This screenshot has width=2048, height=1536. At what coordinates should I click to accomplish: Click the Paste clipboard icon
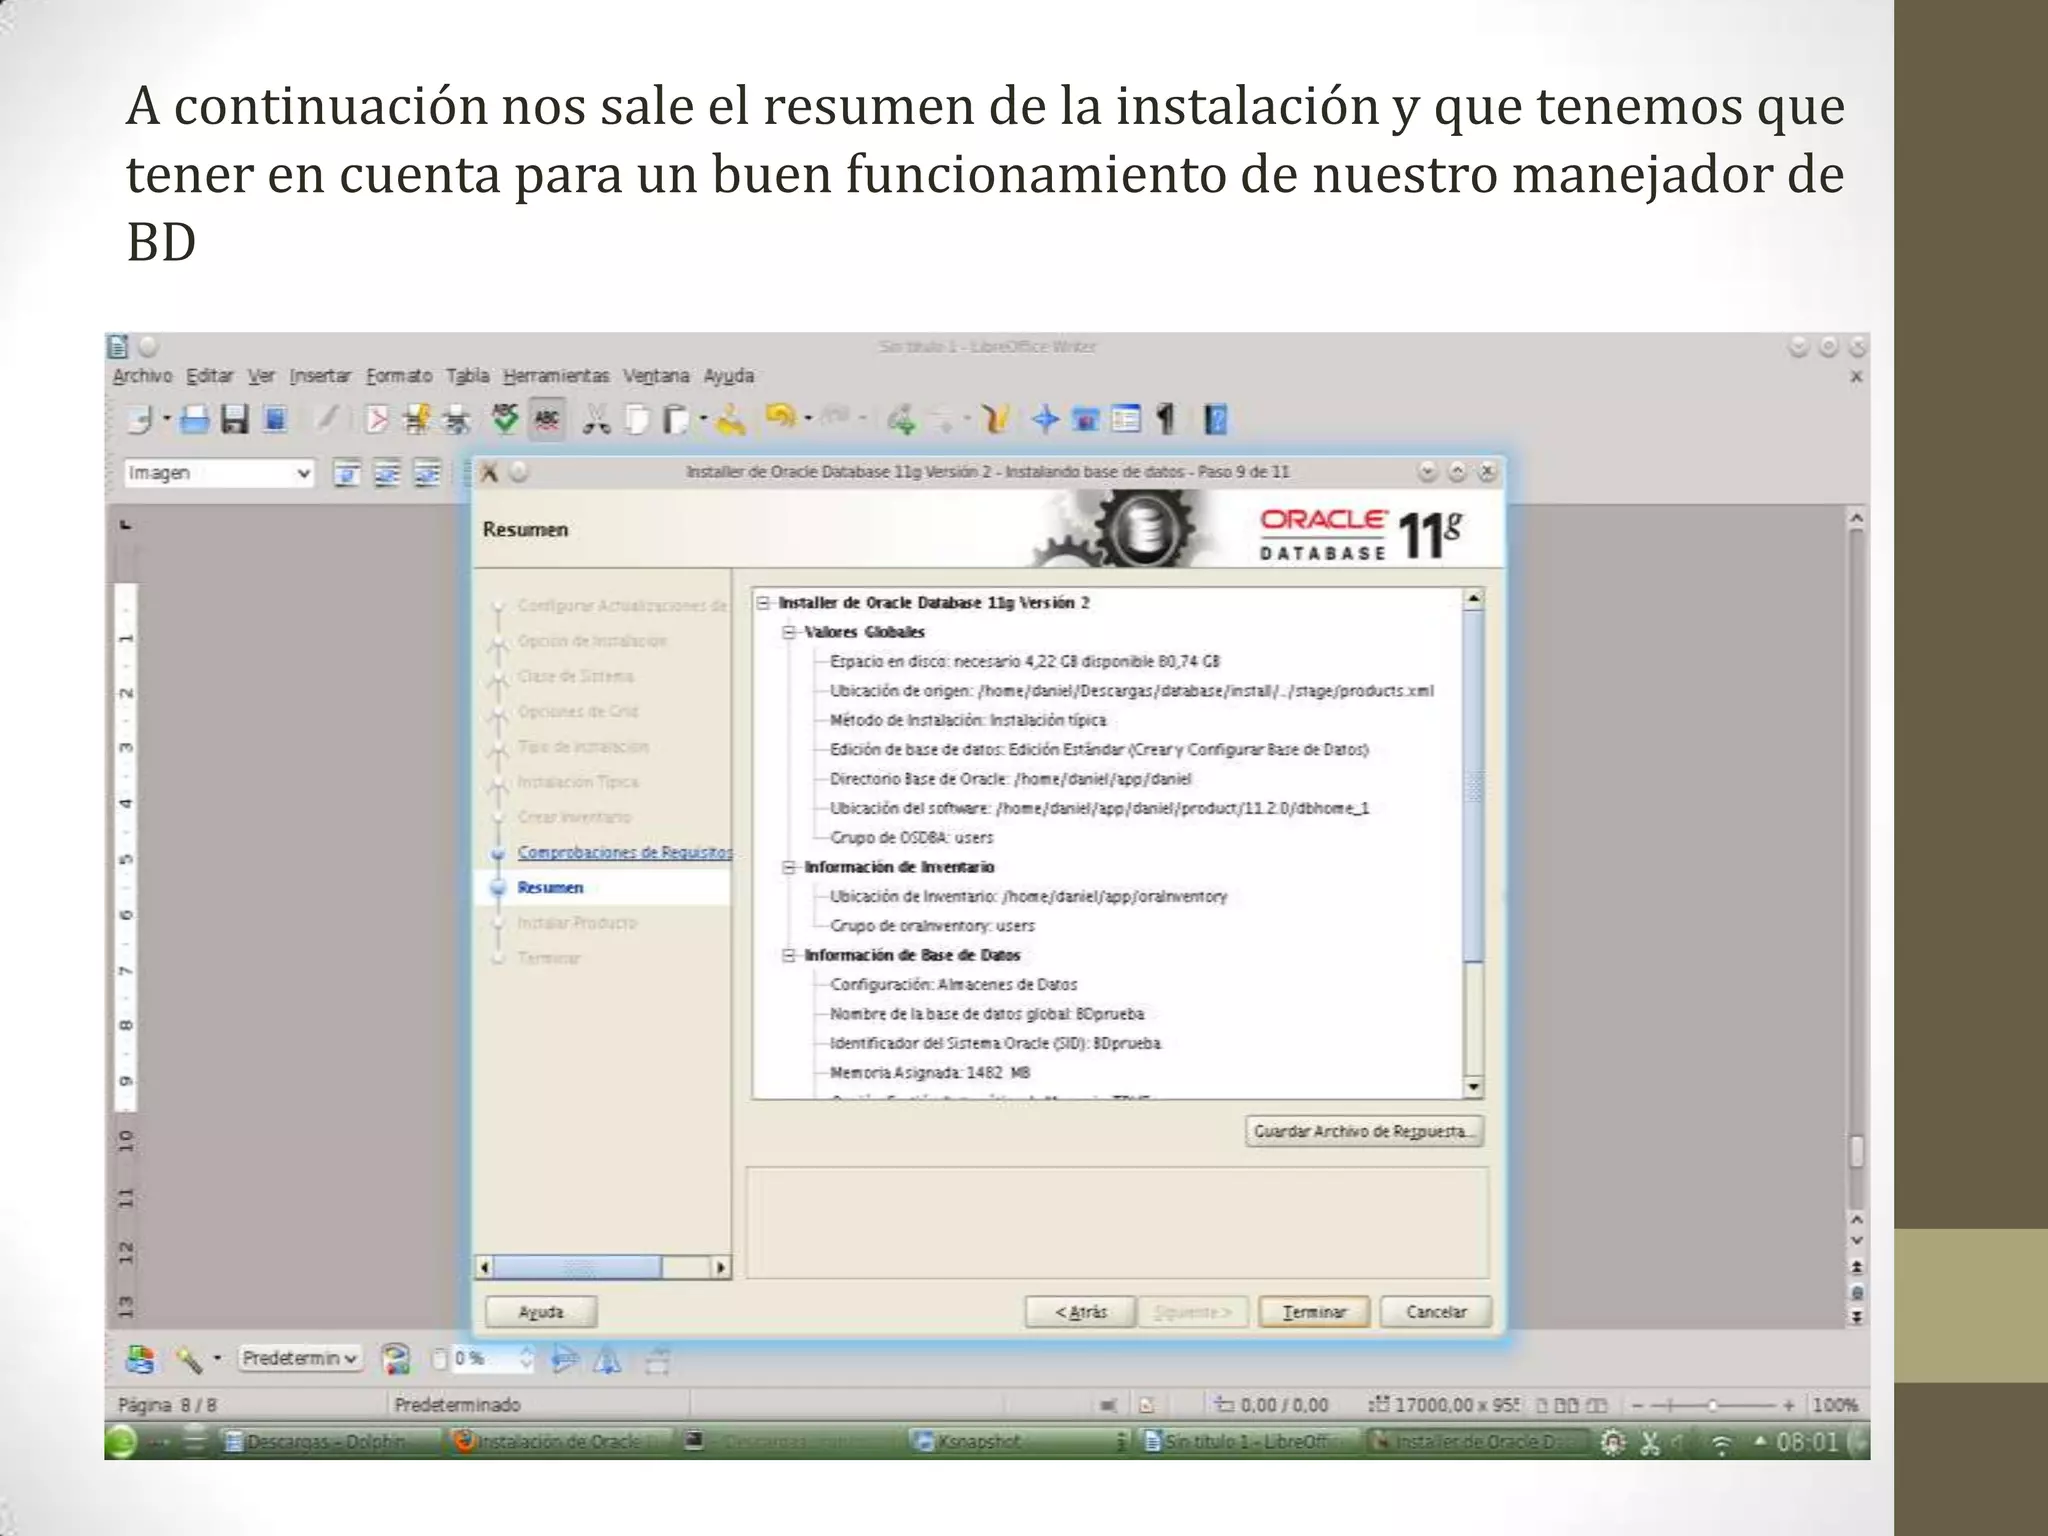677,419
